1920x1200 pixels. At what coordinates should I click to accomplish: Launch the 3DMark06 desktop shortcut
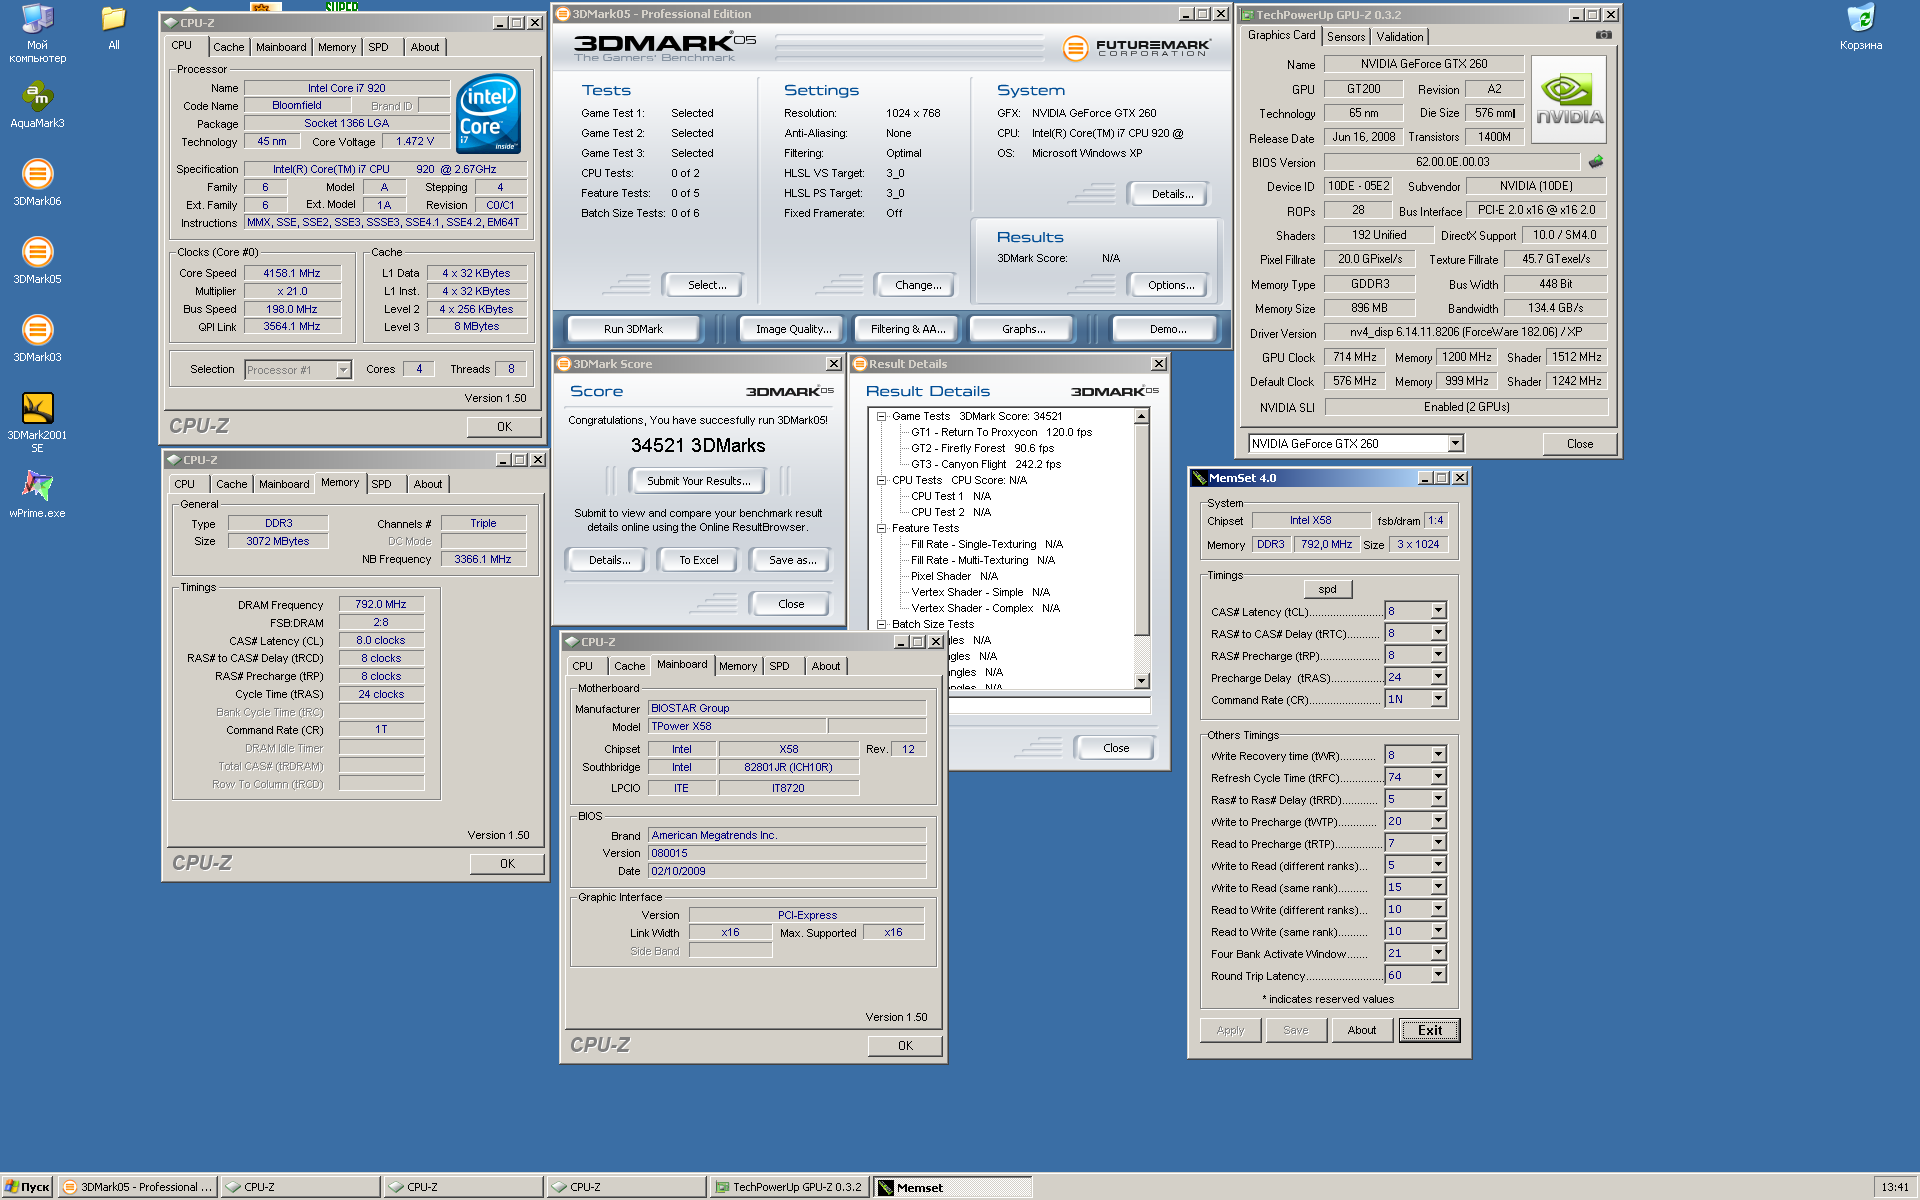pyautogui.click(x=37, y=183)
